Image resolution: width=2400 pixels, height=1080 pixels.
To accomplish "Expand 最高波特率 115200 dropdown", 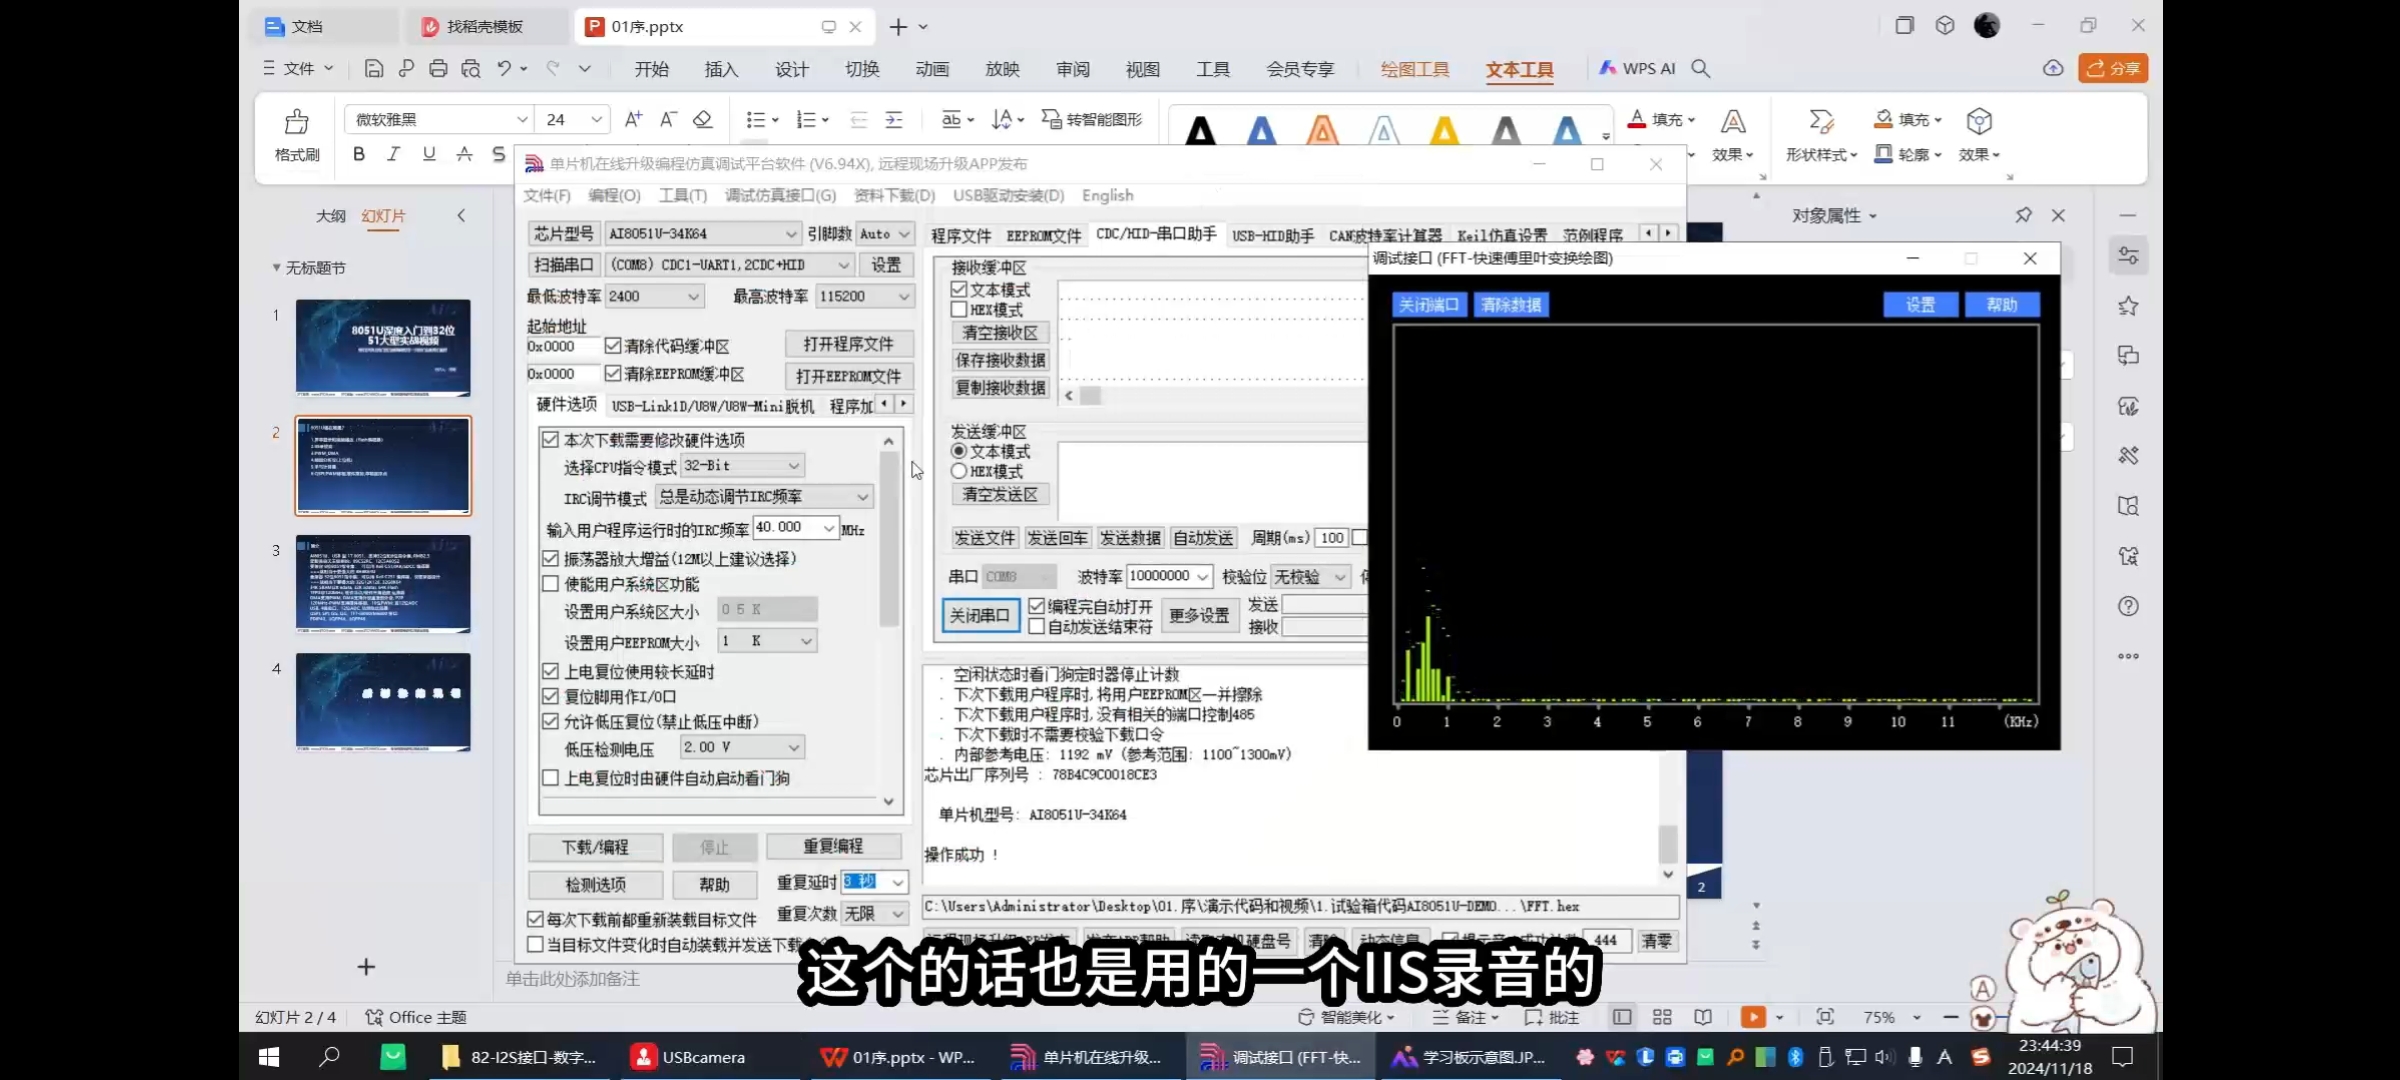I will 903,297.
